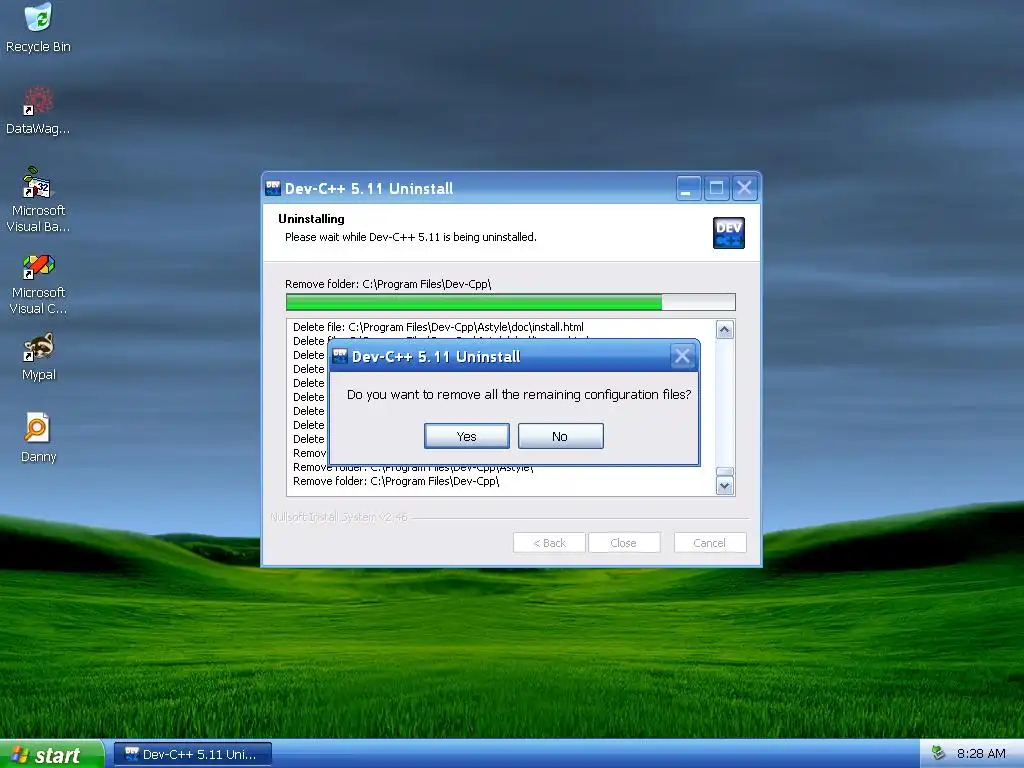Select the Danny desktop file icon
The width and height of the screenshot is (1024, 768).
point(38,438)
